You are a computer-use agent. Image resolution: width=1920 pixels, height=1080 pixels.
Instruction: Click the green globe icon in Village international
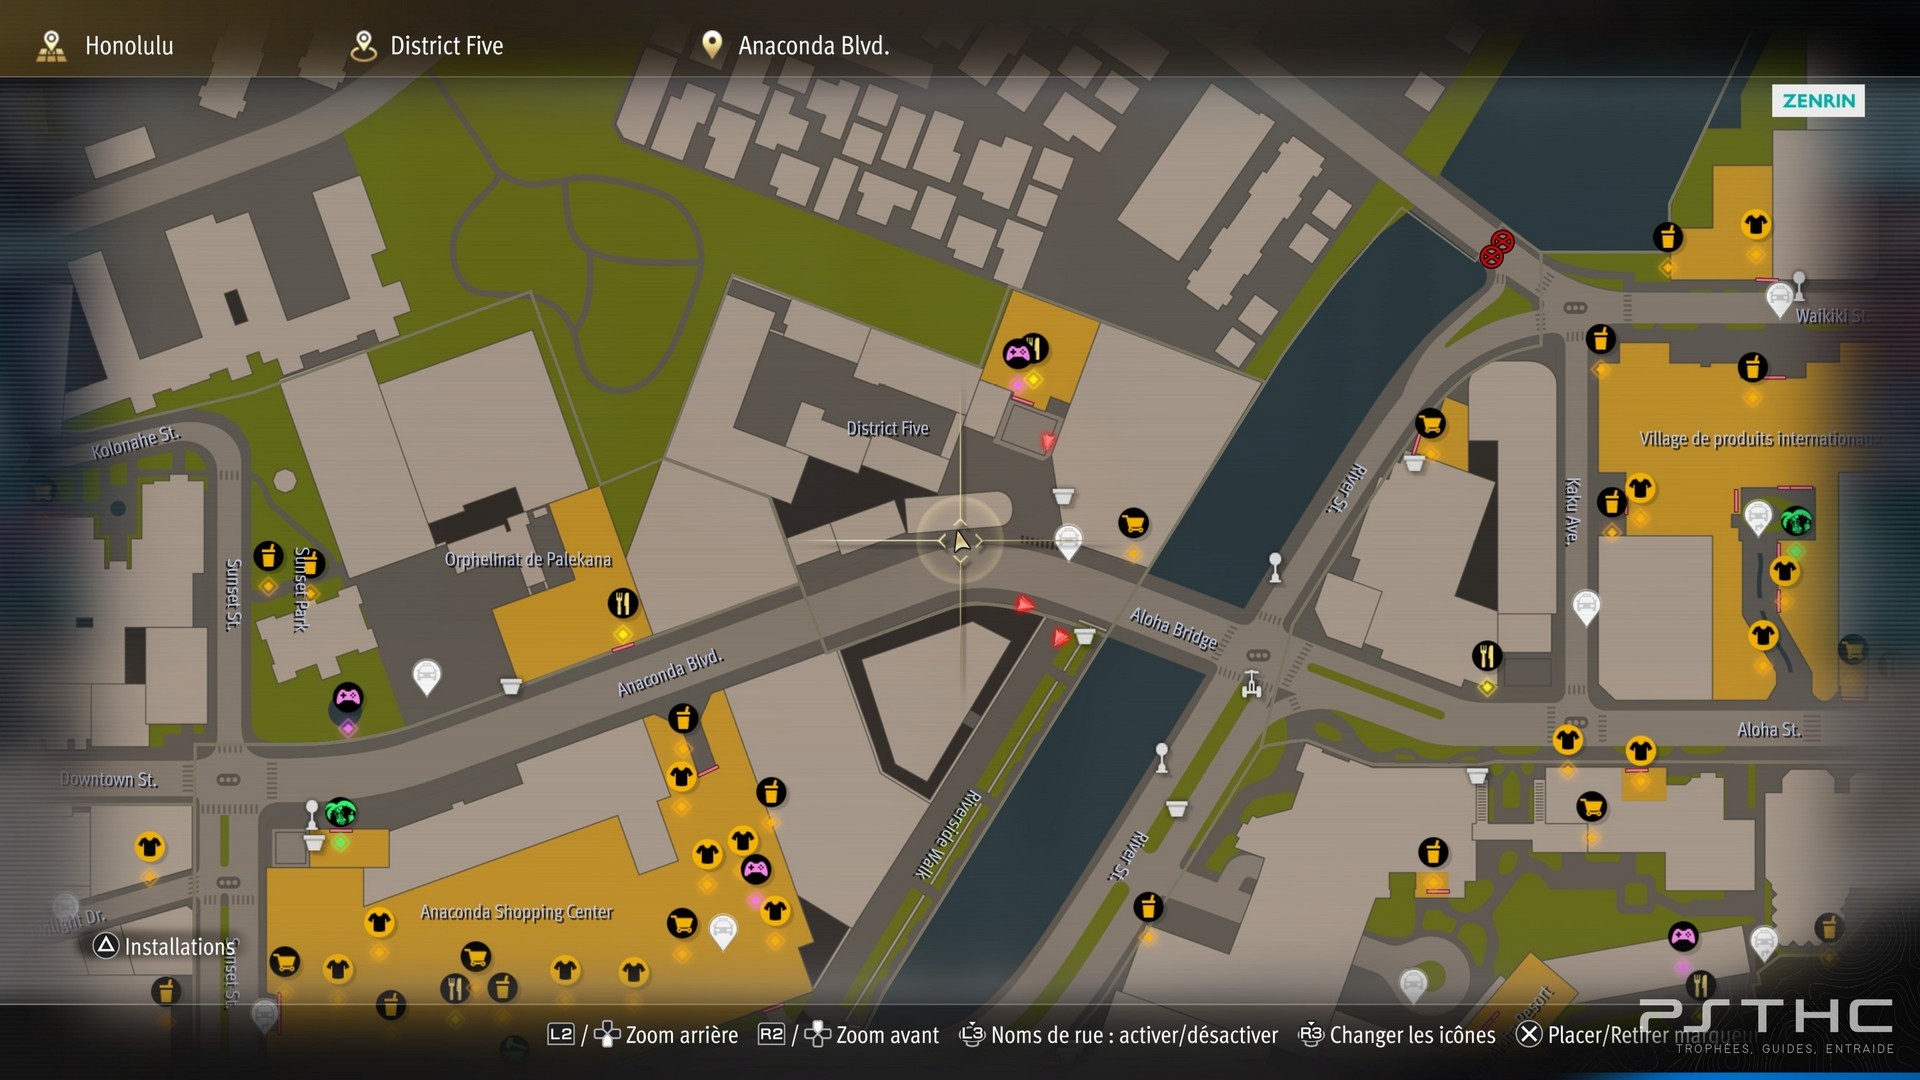(x=1797, y=521)
